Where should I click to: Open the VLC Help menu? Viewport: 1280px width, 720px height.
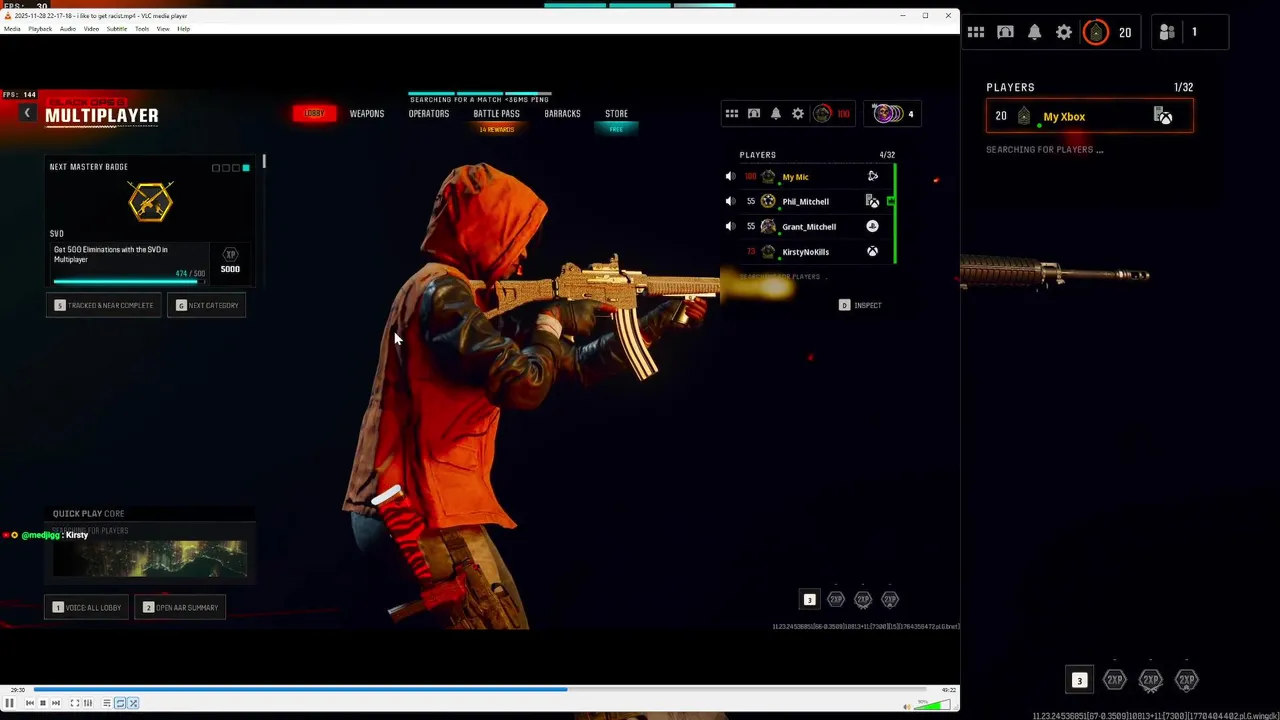(184, 29)
